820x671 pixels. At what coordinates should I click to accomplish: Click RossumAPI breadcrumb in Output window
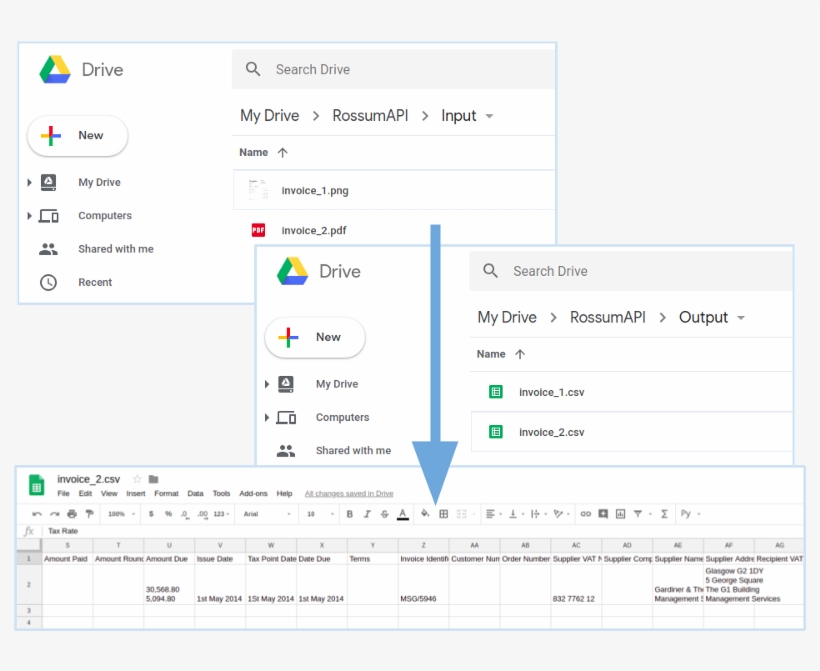click(608, 317)
